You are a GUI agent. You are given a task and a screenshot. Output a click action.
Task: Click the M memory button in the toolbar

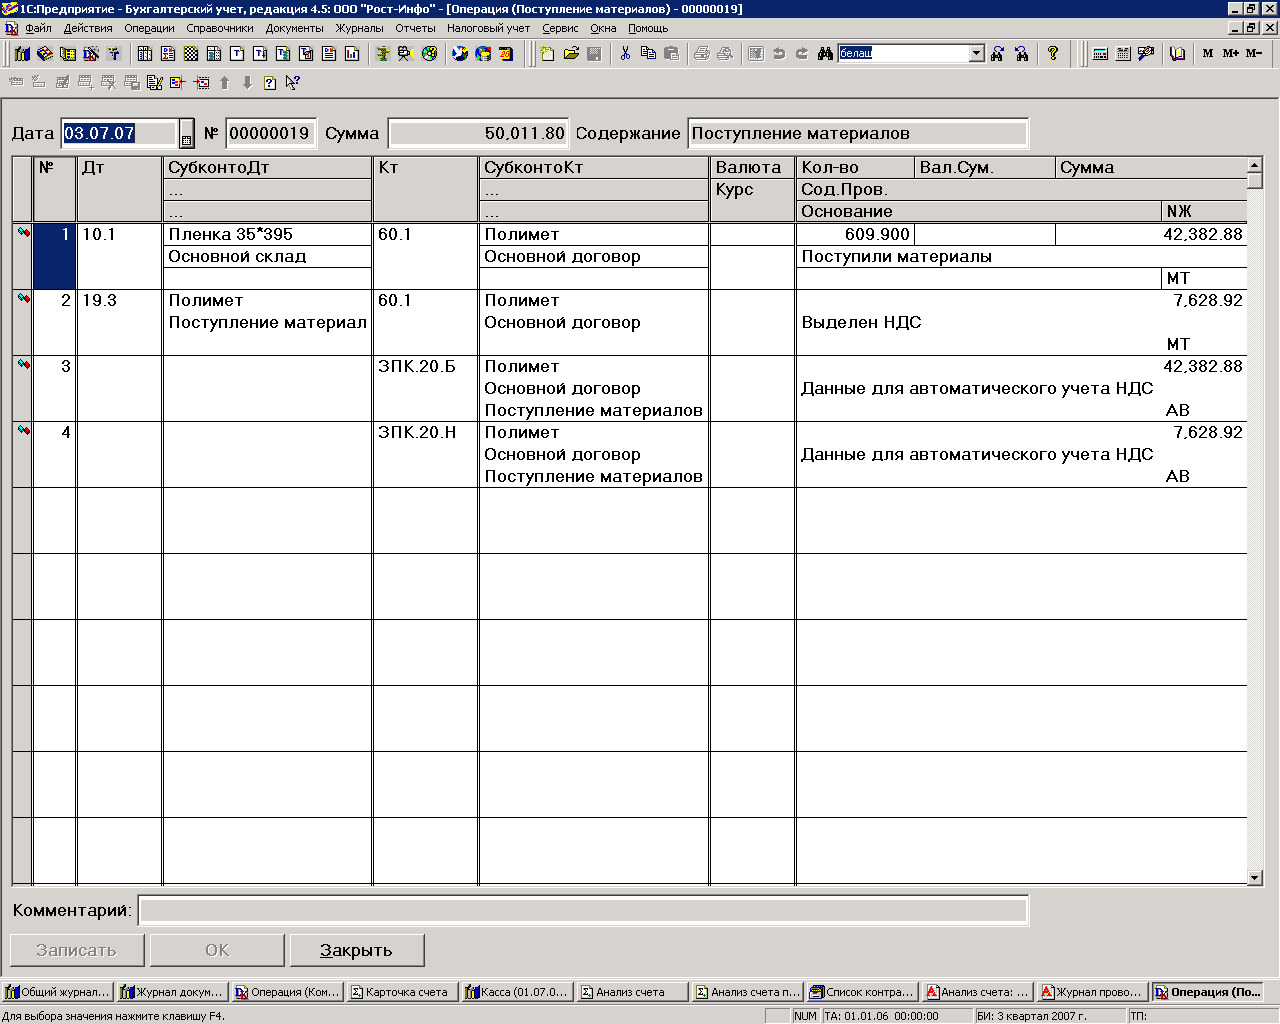(1208, 53)
